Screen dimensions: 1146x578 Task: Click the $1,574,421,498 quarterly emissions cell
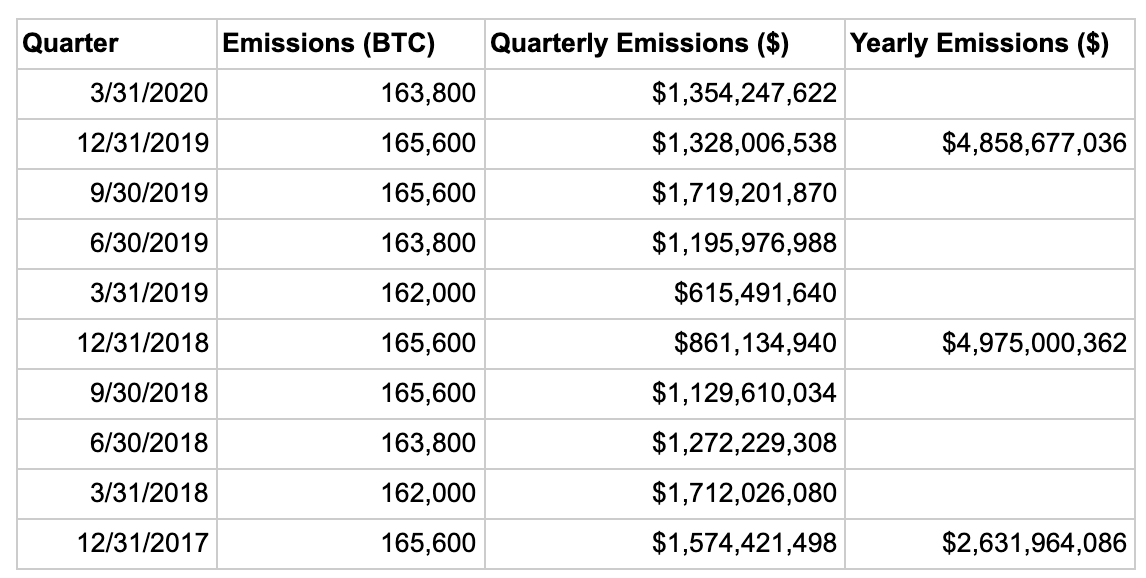(x=743, y=543)
